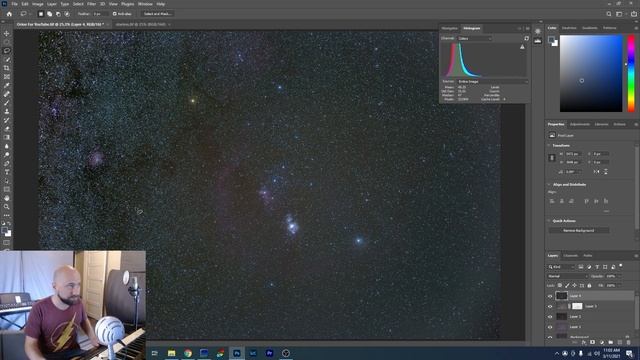Collapse the Transform section
The image size is (640, 360).
pyautogui.click(x=549, y=145)
